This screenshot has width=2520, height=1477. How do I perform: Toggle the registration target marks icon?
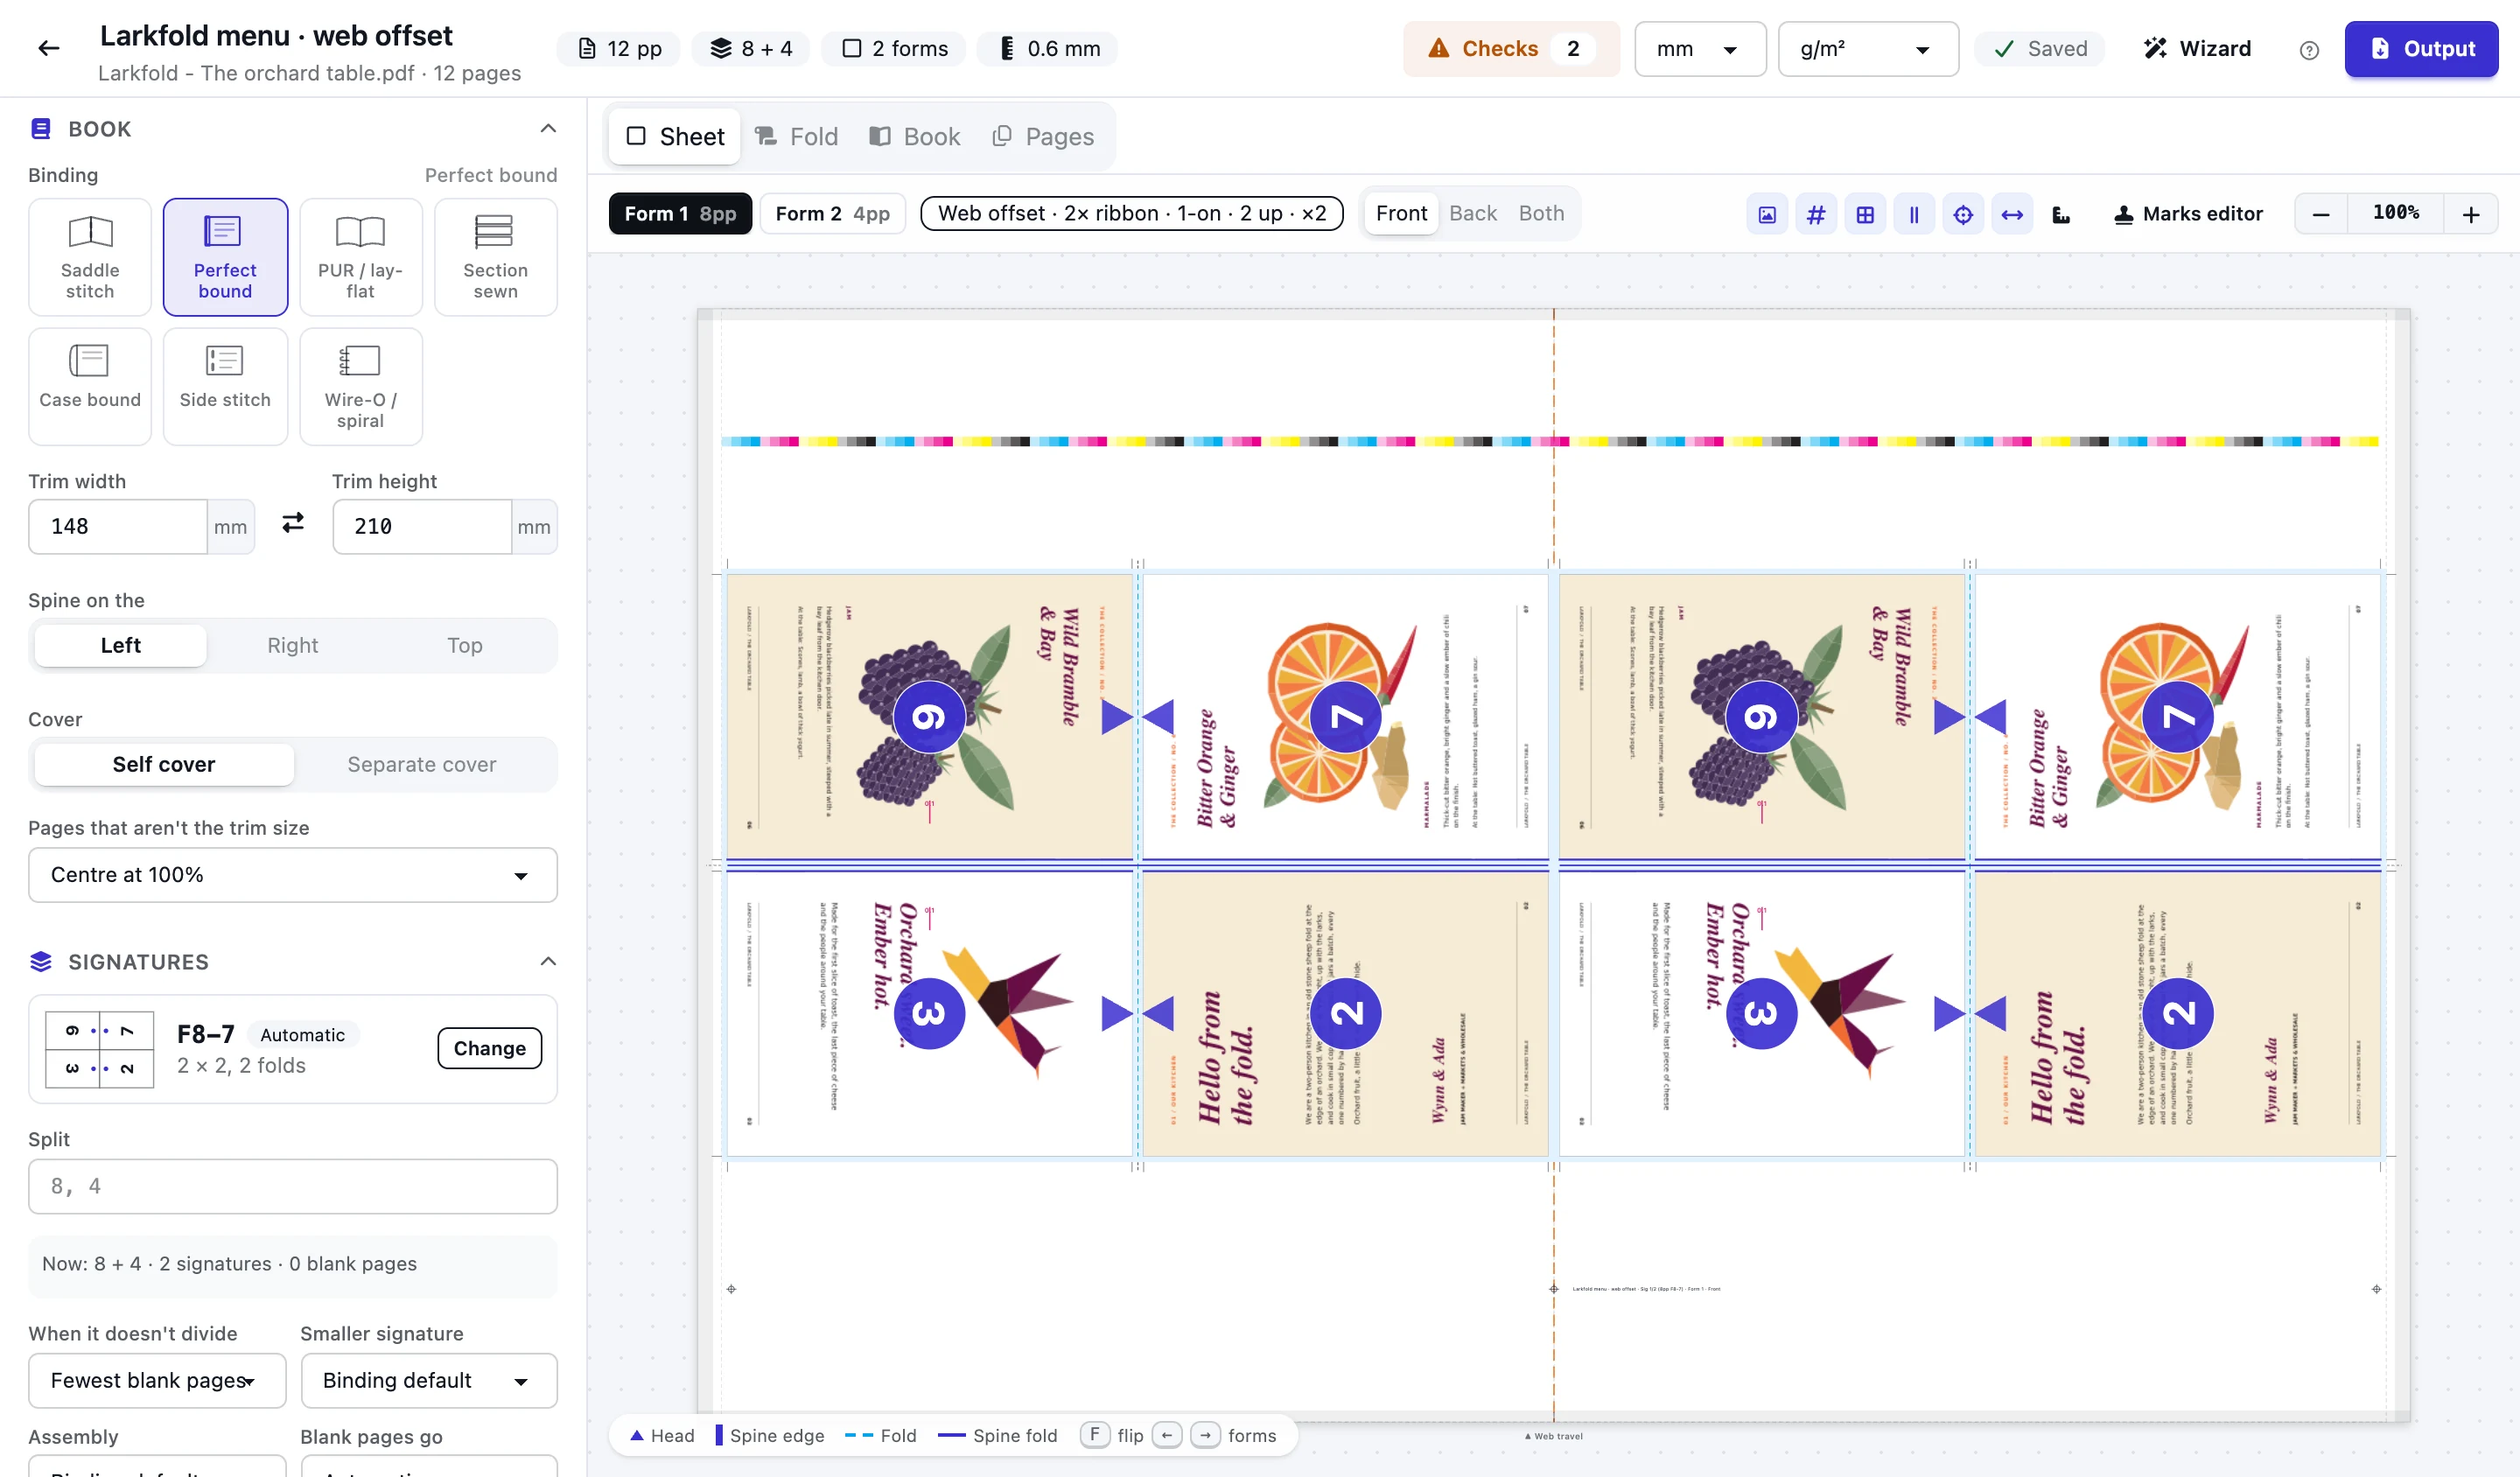pos(1963,214)
